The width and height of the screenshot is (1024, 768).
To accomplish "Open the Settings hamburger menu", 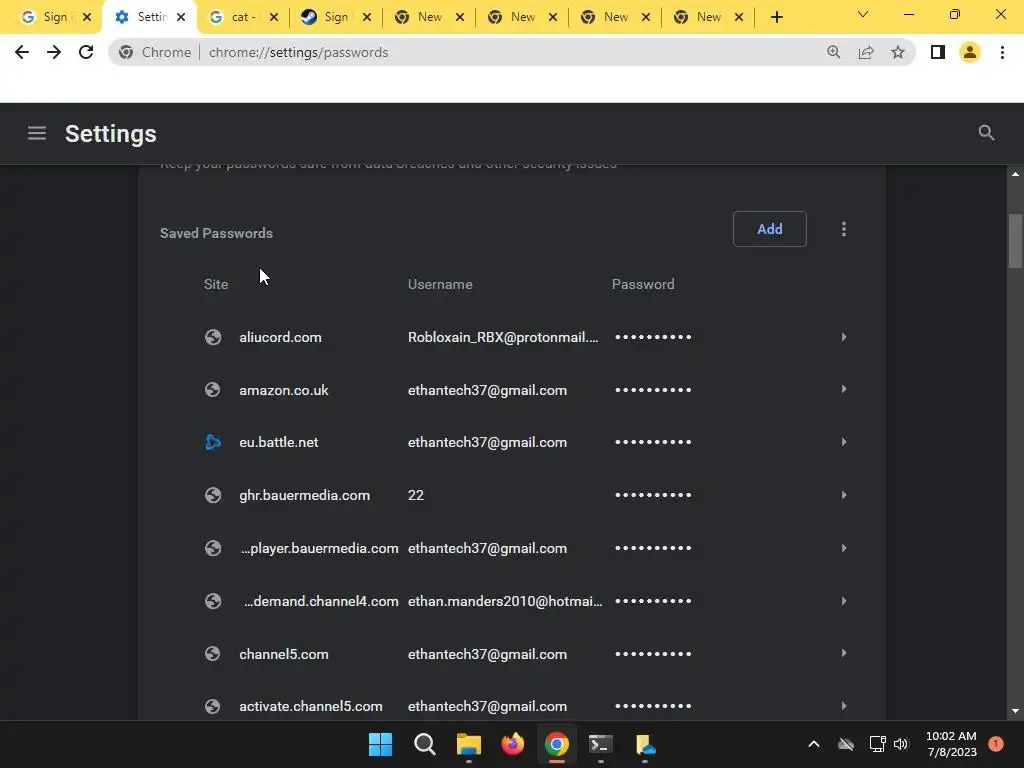I will point(37,133).
